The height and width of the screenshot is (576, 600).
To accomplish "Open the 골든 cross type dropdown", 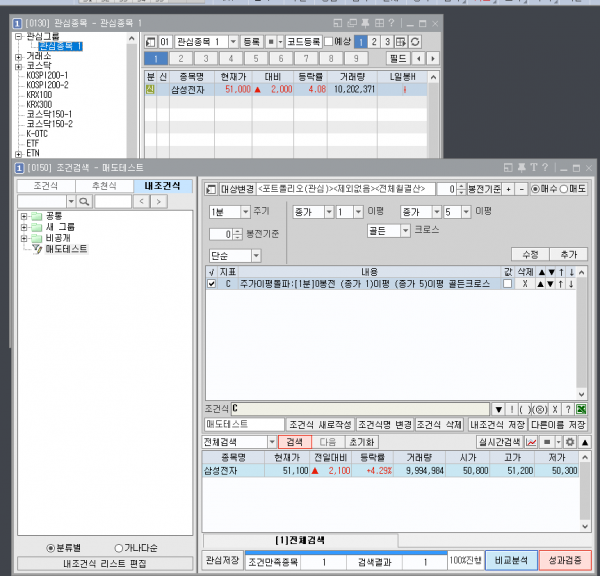I will pyautogui.click(x=405, y=231).
